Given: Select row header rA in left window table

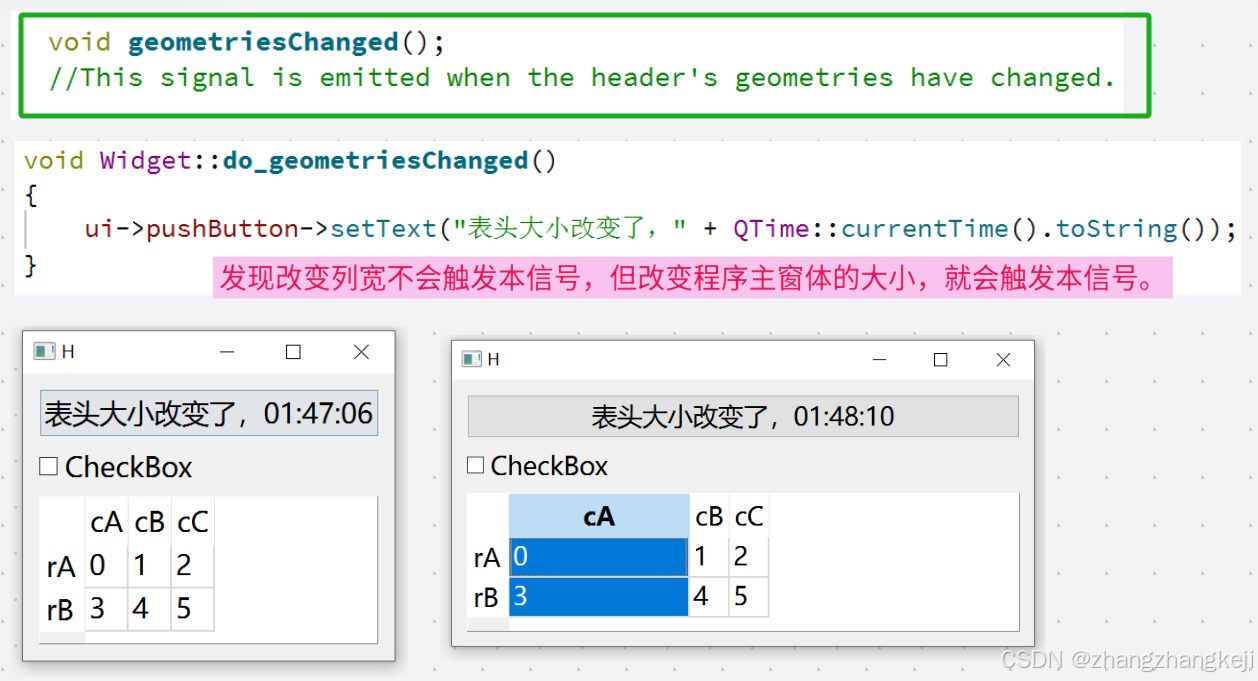Looking at the screenshot, I should (x=62, y=566).
